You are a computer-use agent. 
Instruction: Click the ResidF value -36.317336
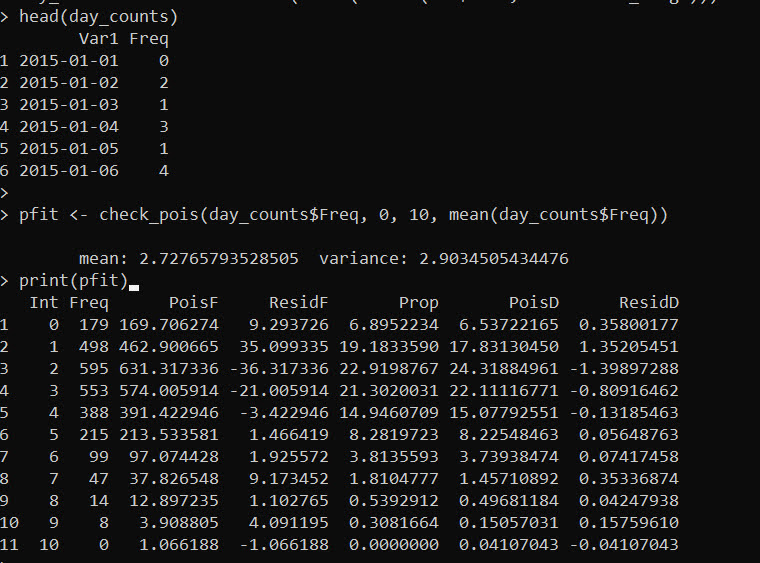click(279, 369)
